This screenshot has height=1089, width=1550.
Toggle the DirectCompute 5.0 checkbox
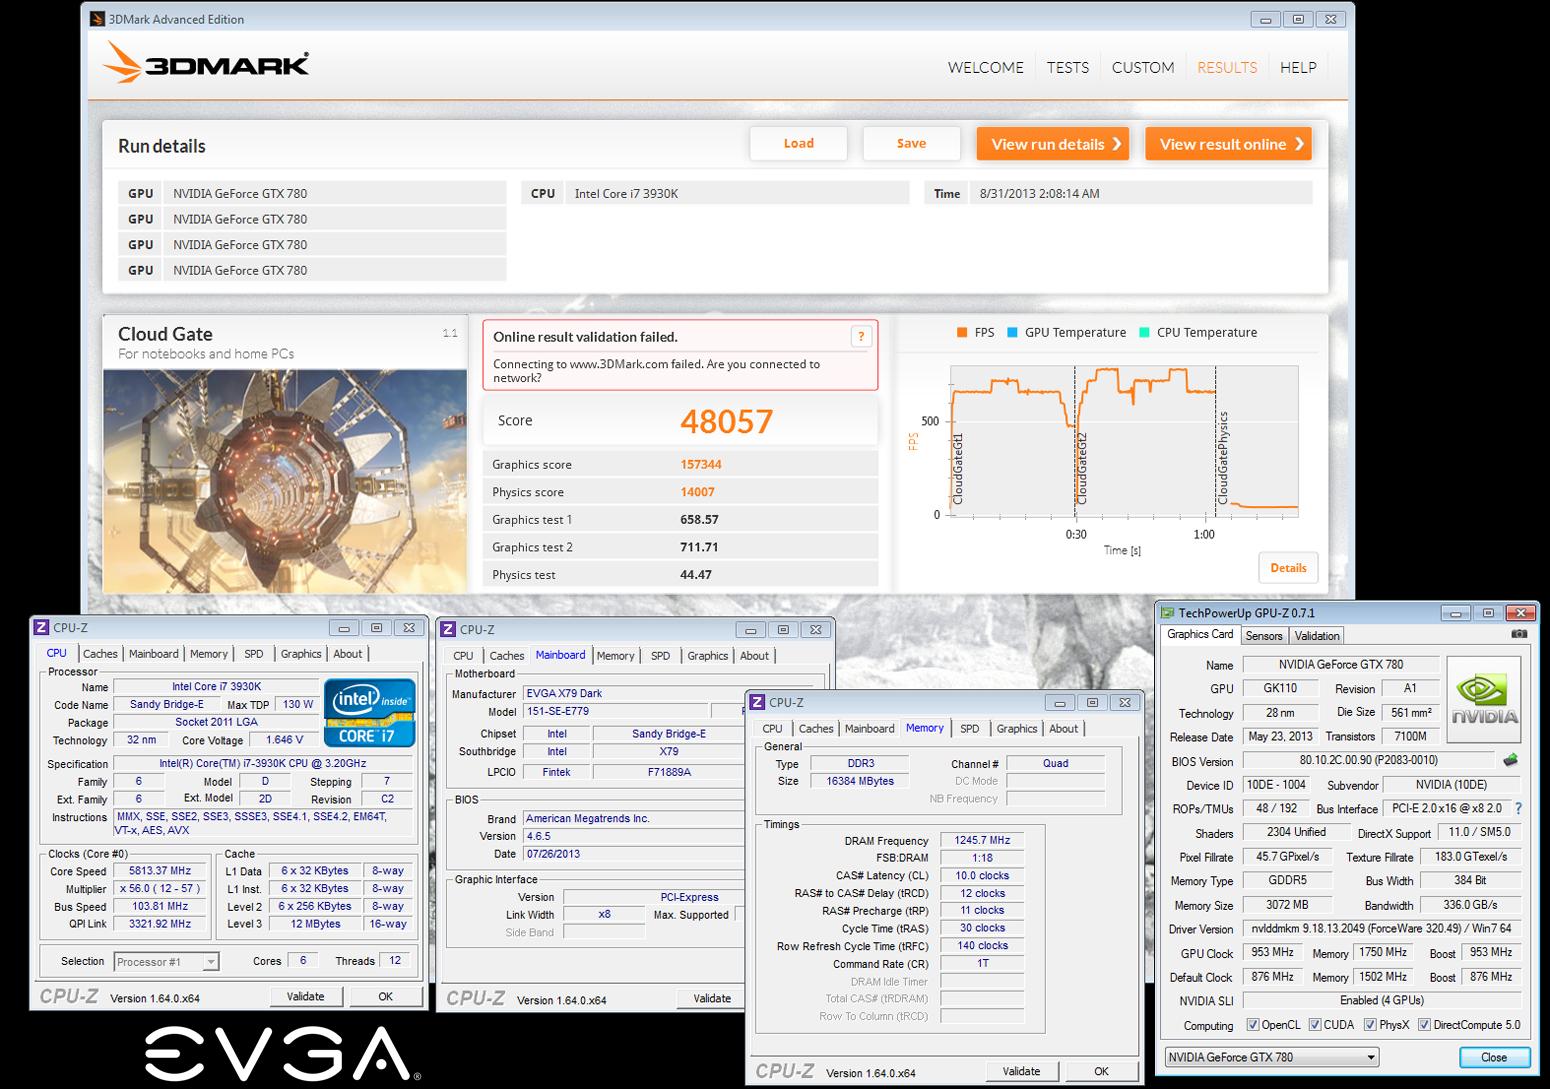[x=1424, y=1025]
